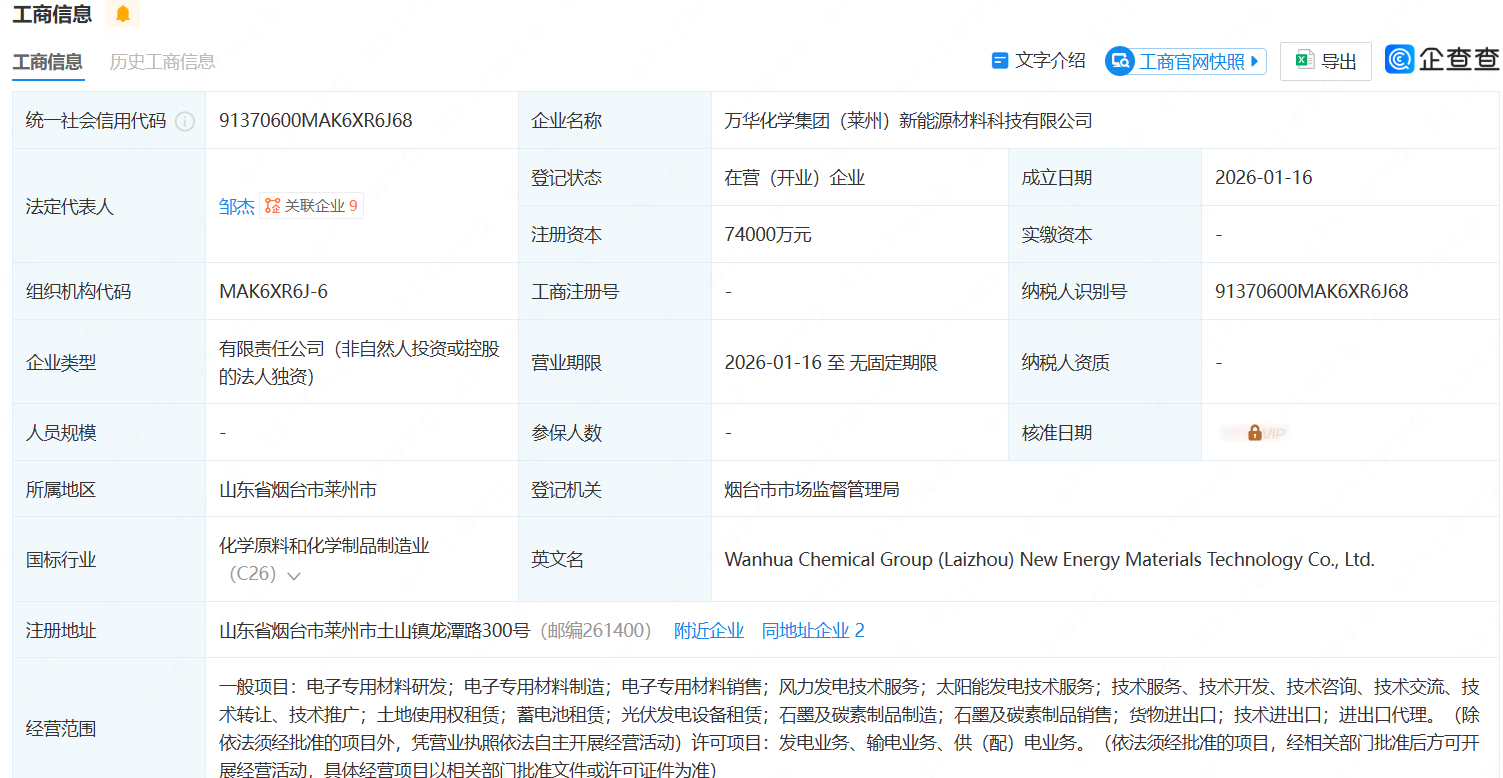Open the 文字介绍 text view
1503x778 pixels.
(1038, 61)
